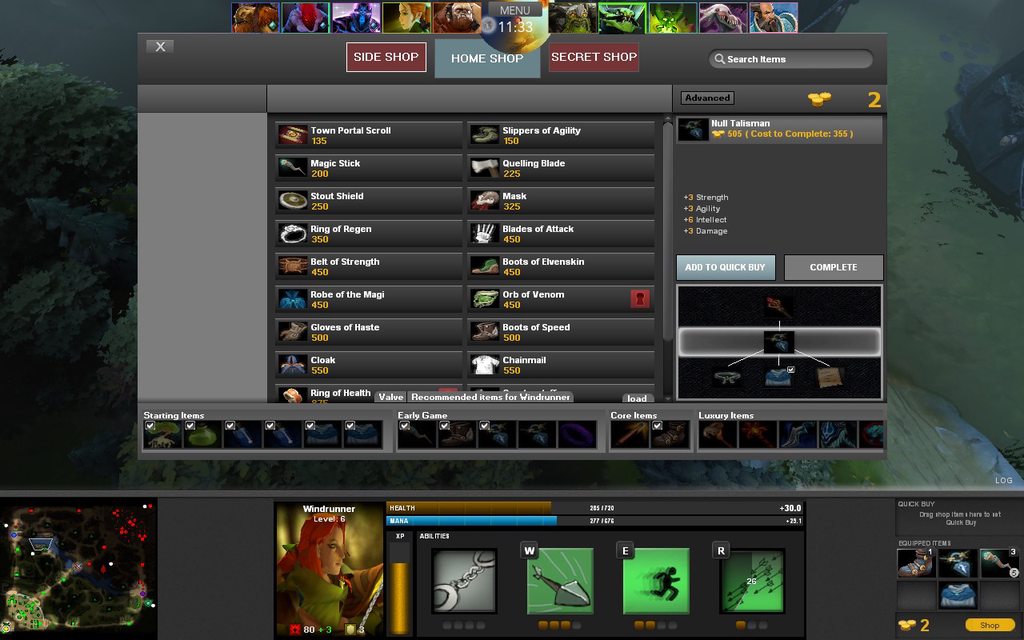Toggle checkbox on first Early Game item
Image resolution: width=1024 pixels, height=640 pixels.
pyautogui.click(x=404, y=426)
